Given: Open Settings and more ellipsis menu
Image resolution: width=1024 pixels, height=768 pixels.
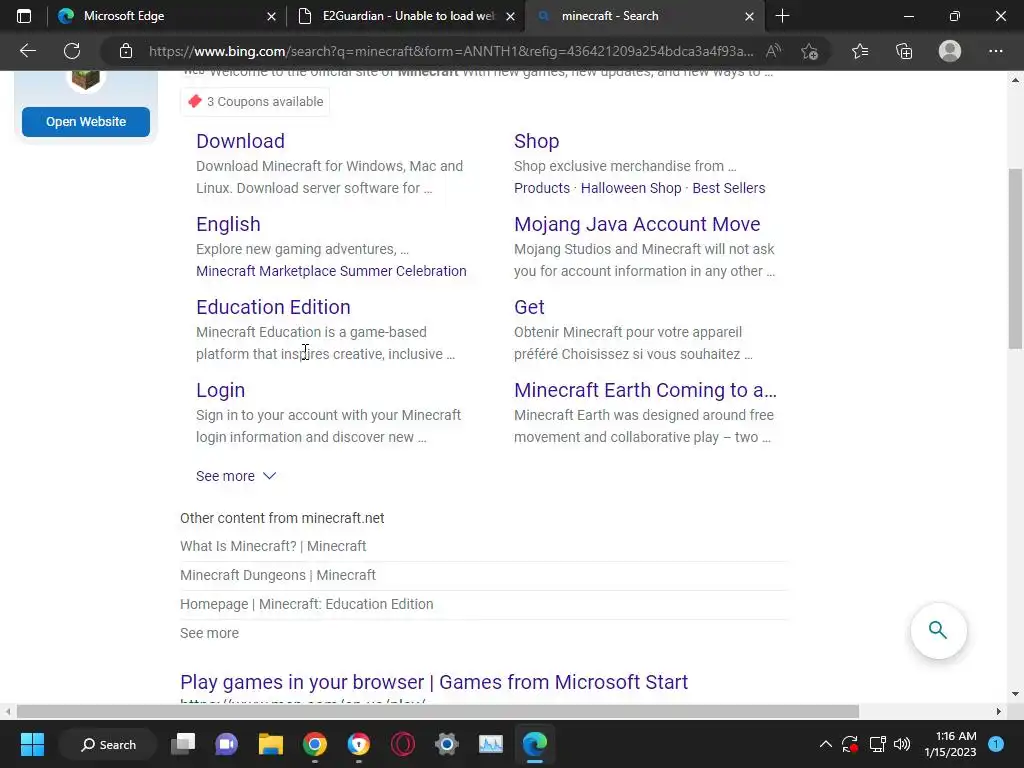Looking at the screenshot, I should point(995,51).
